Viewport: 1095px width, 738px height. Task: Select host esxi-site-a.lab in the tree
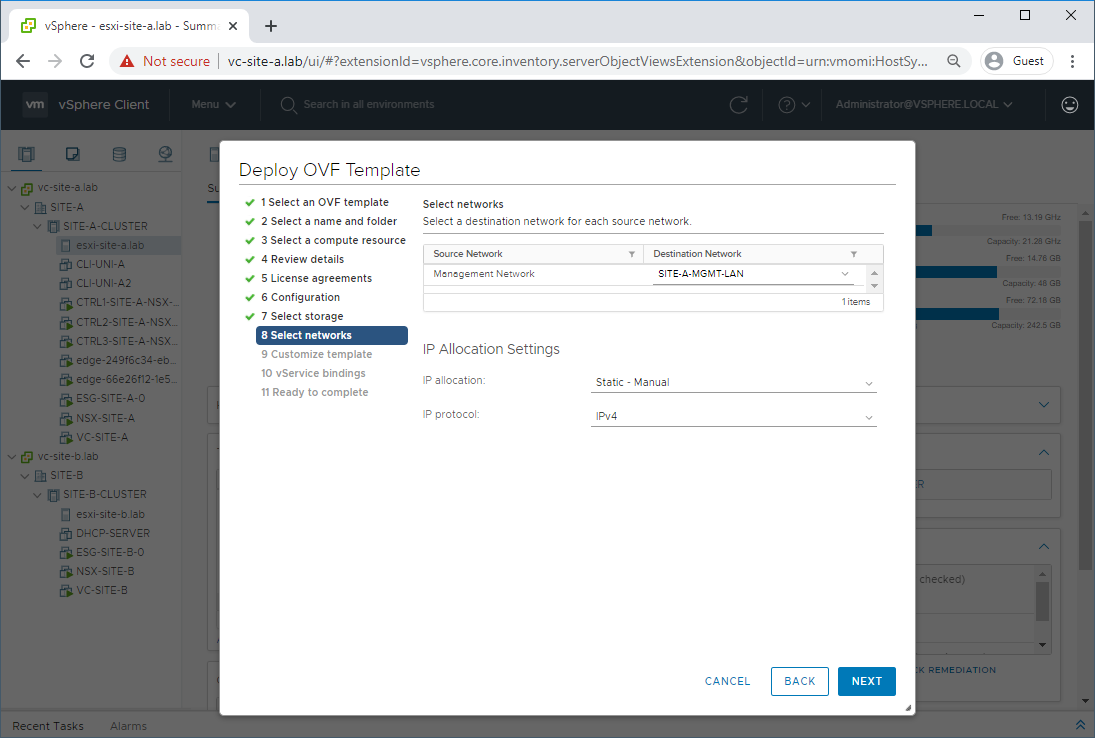point(110,245)
